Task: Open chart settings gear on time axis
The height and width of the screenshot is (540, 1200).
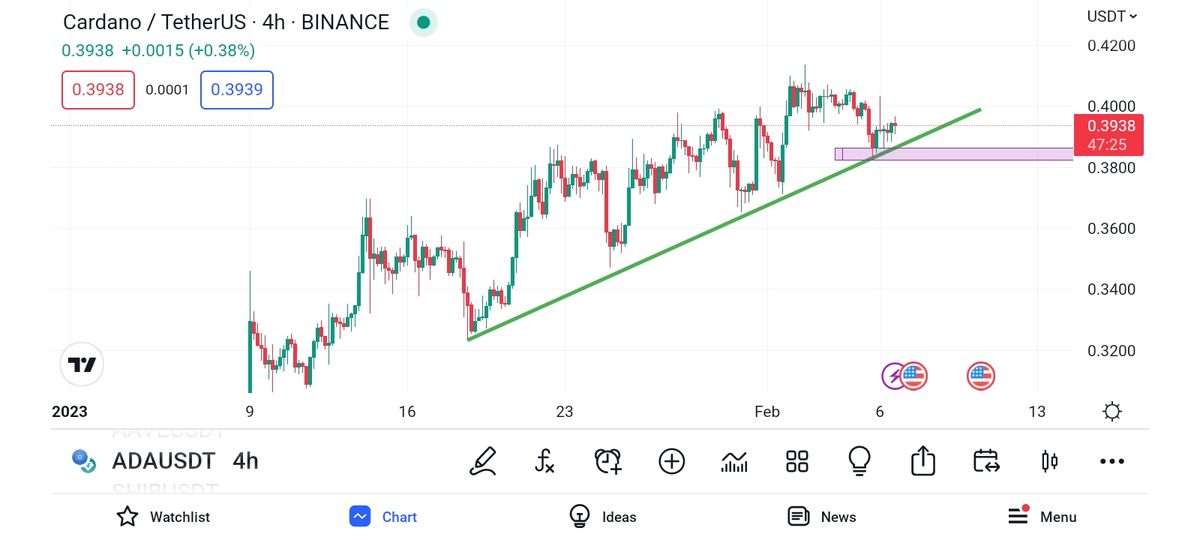Action: pyautogui.click(x=1112, y=411)
